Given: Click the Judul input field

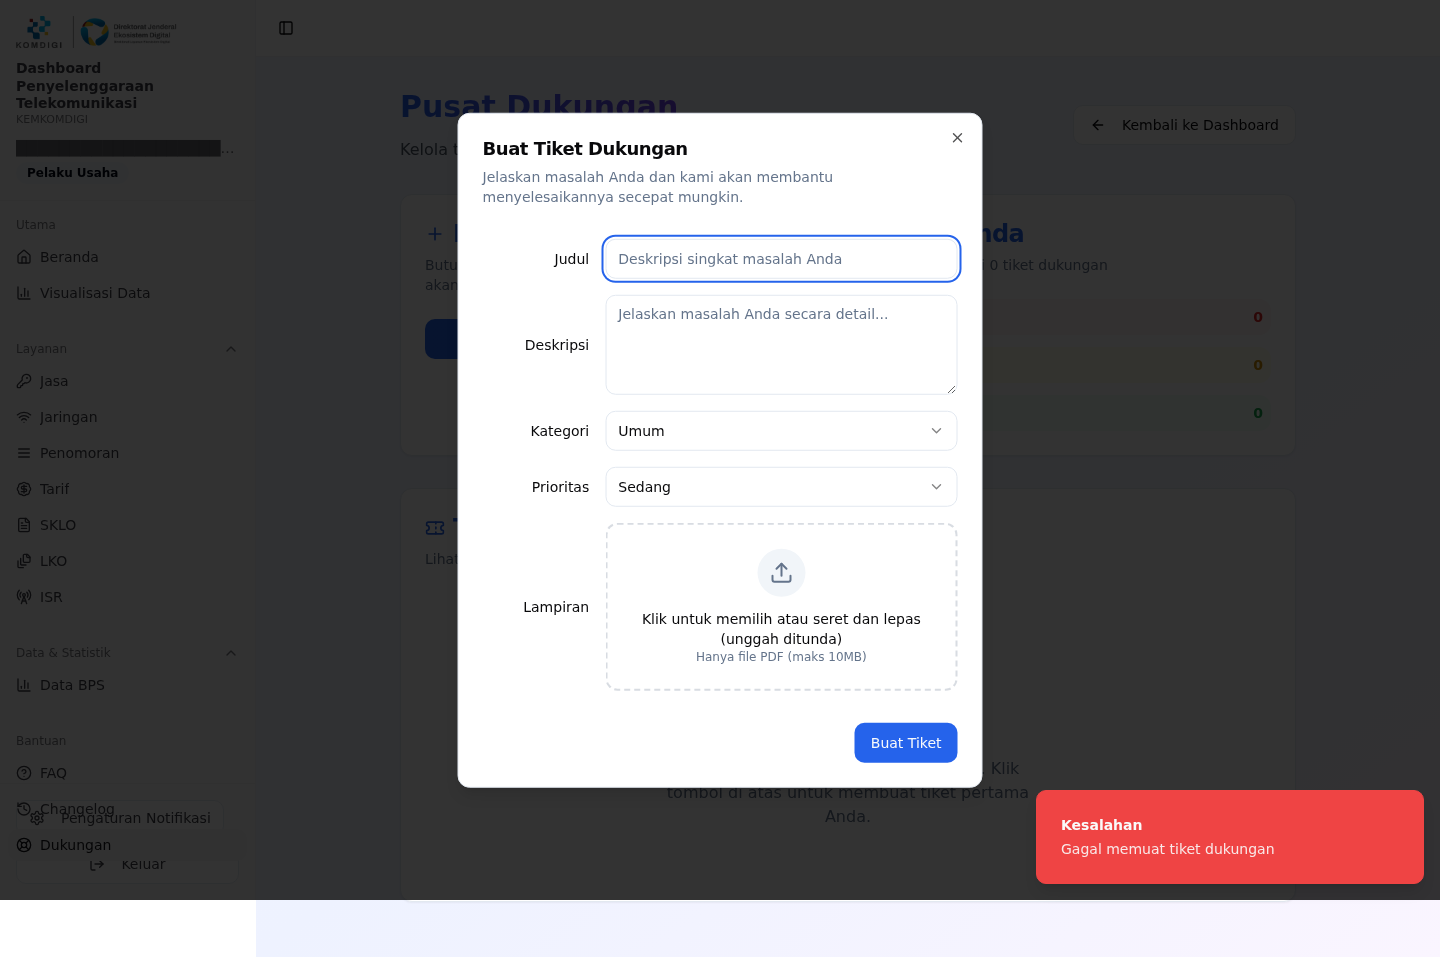Looking at the screenshot, I should pyautogui.click(x=781, y=259).
